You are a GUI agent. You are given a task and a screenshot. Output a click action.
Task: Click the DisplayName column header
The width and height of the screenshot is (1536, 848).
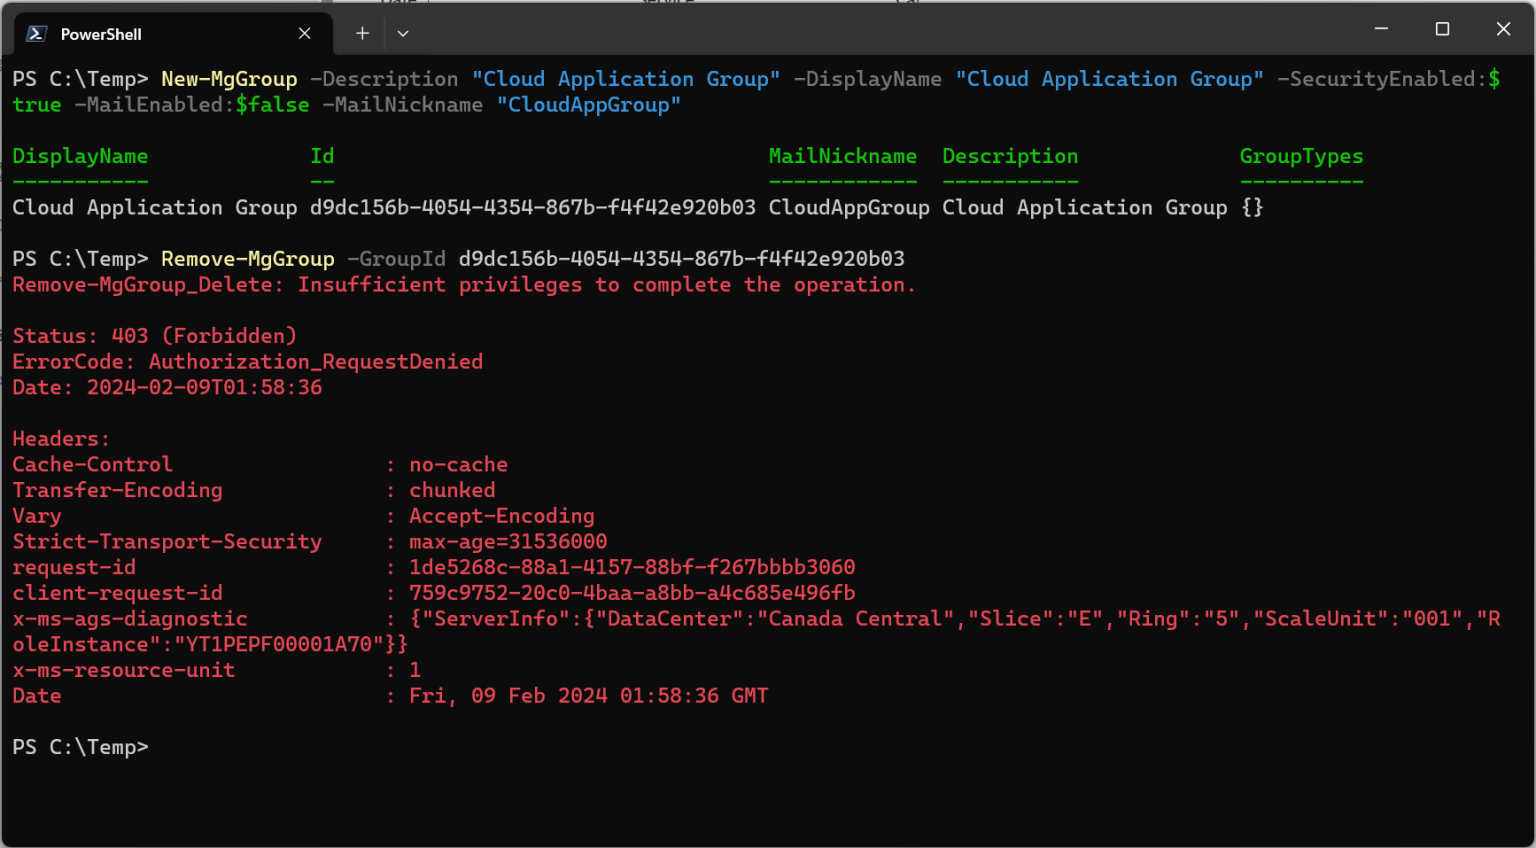80,156
